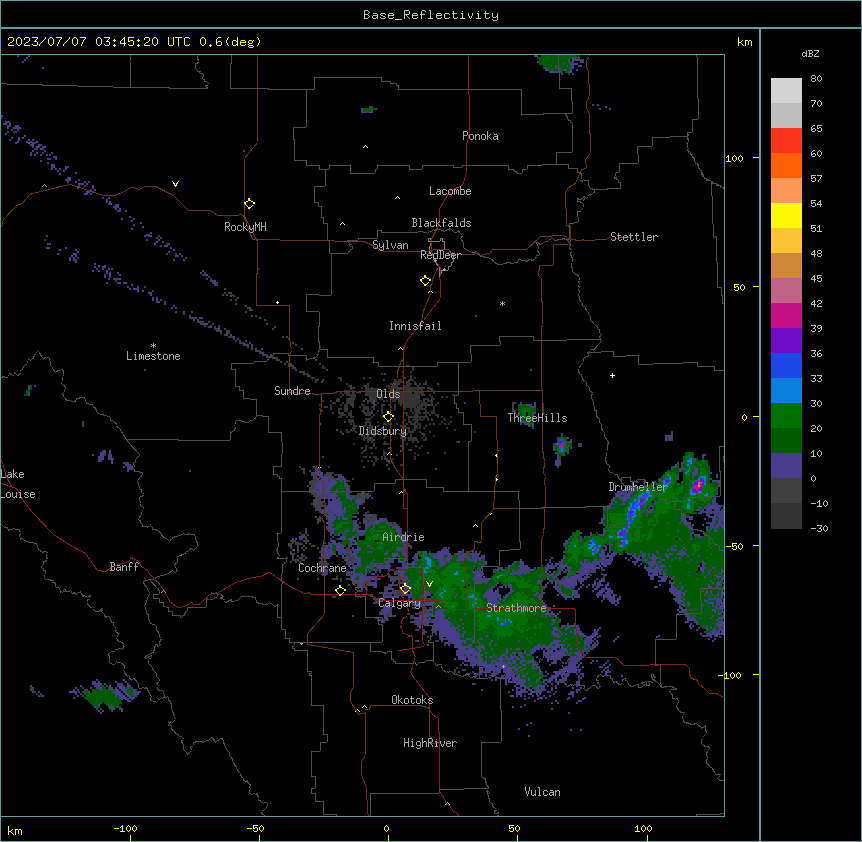Click the -30 dBZ legend value
Image resolution: width=862 pixels, height=842 pixels.
820,528
